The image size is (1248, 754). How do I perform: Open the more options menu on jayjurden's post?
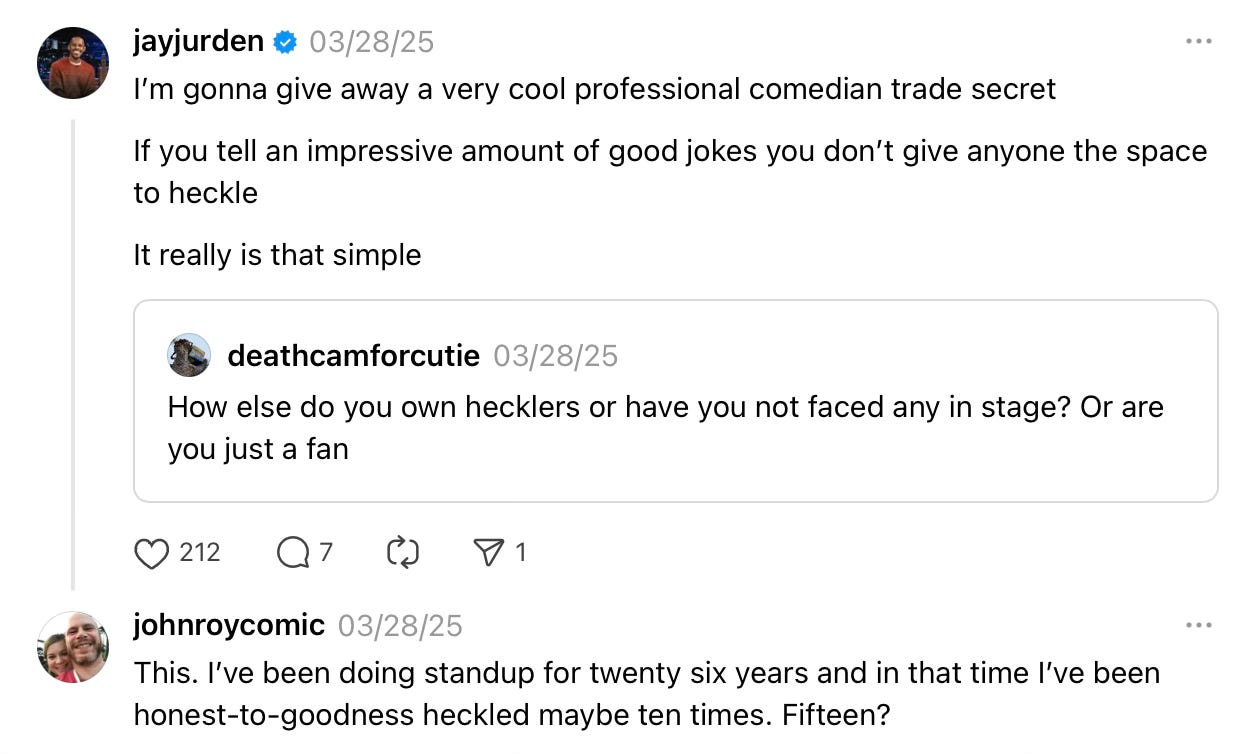pyautogui.click(x=1198, y=42)
